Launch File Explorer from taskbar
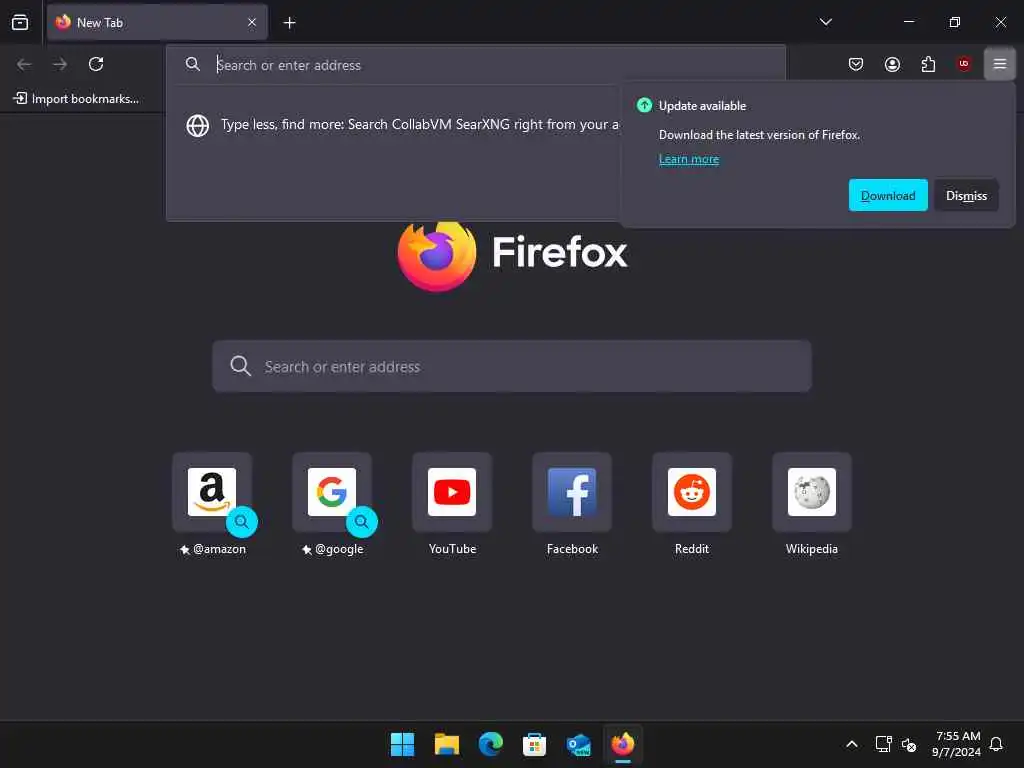This screenshot has width=1024, height=768. [x=447, y=744]
